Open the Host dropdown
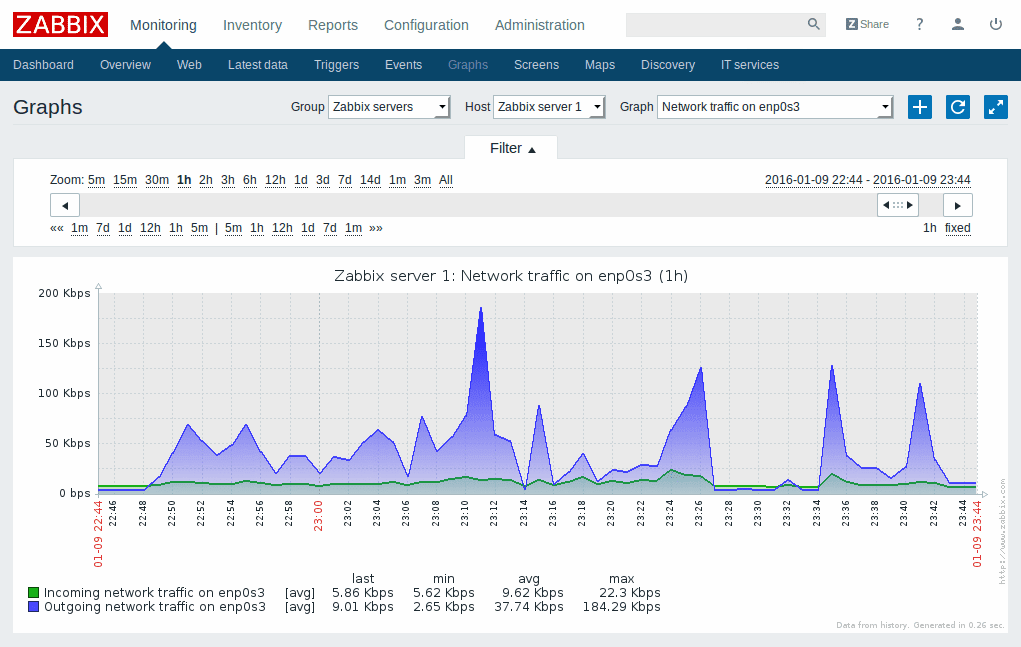The image size is (1021, 647). click(x=548, y=107)
